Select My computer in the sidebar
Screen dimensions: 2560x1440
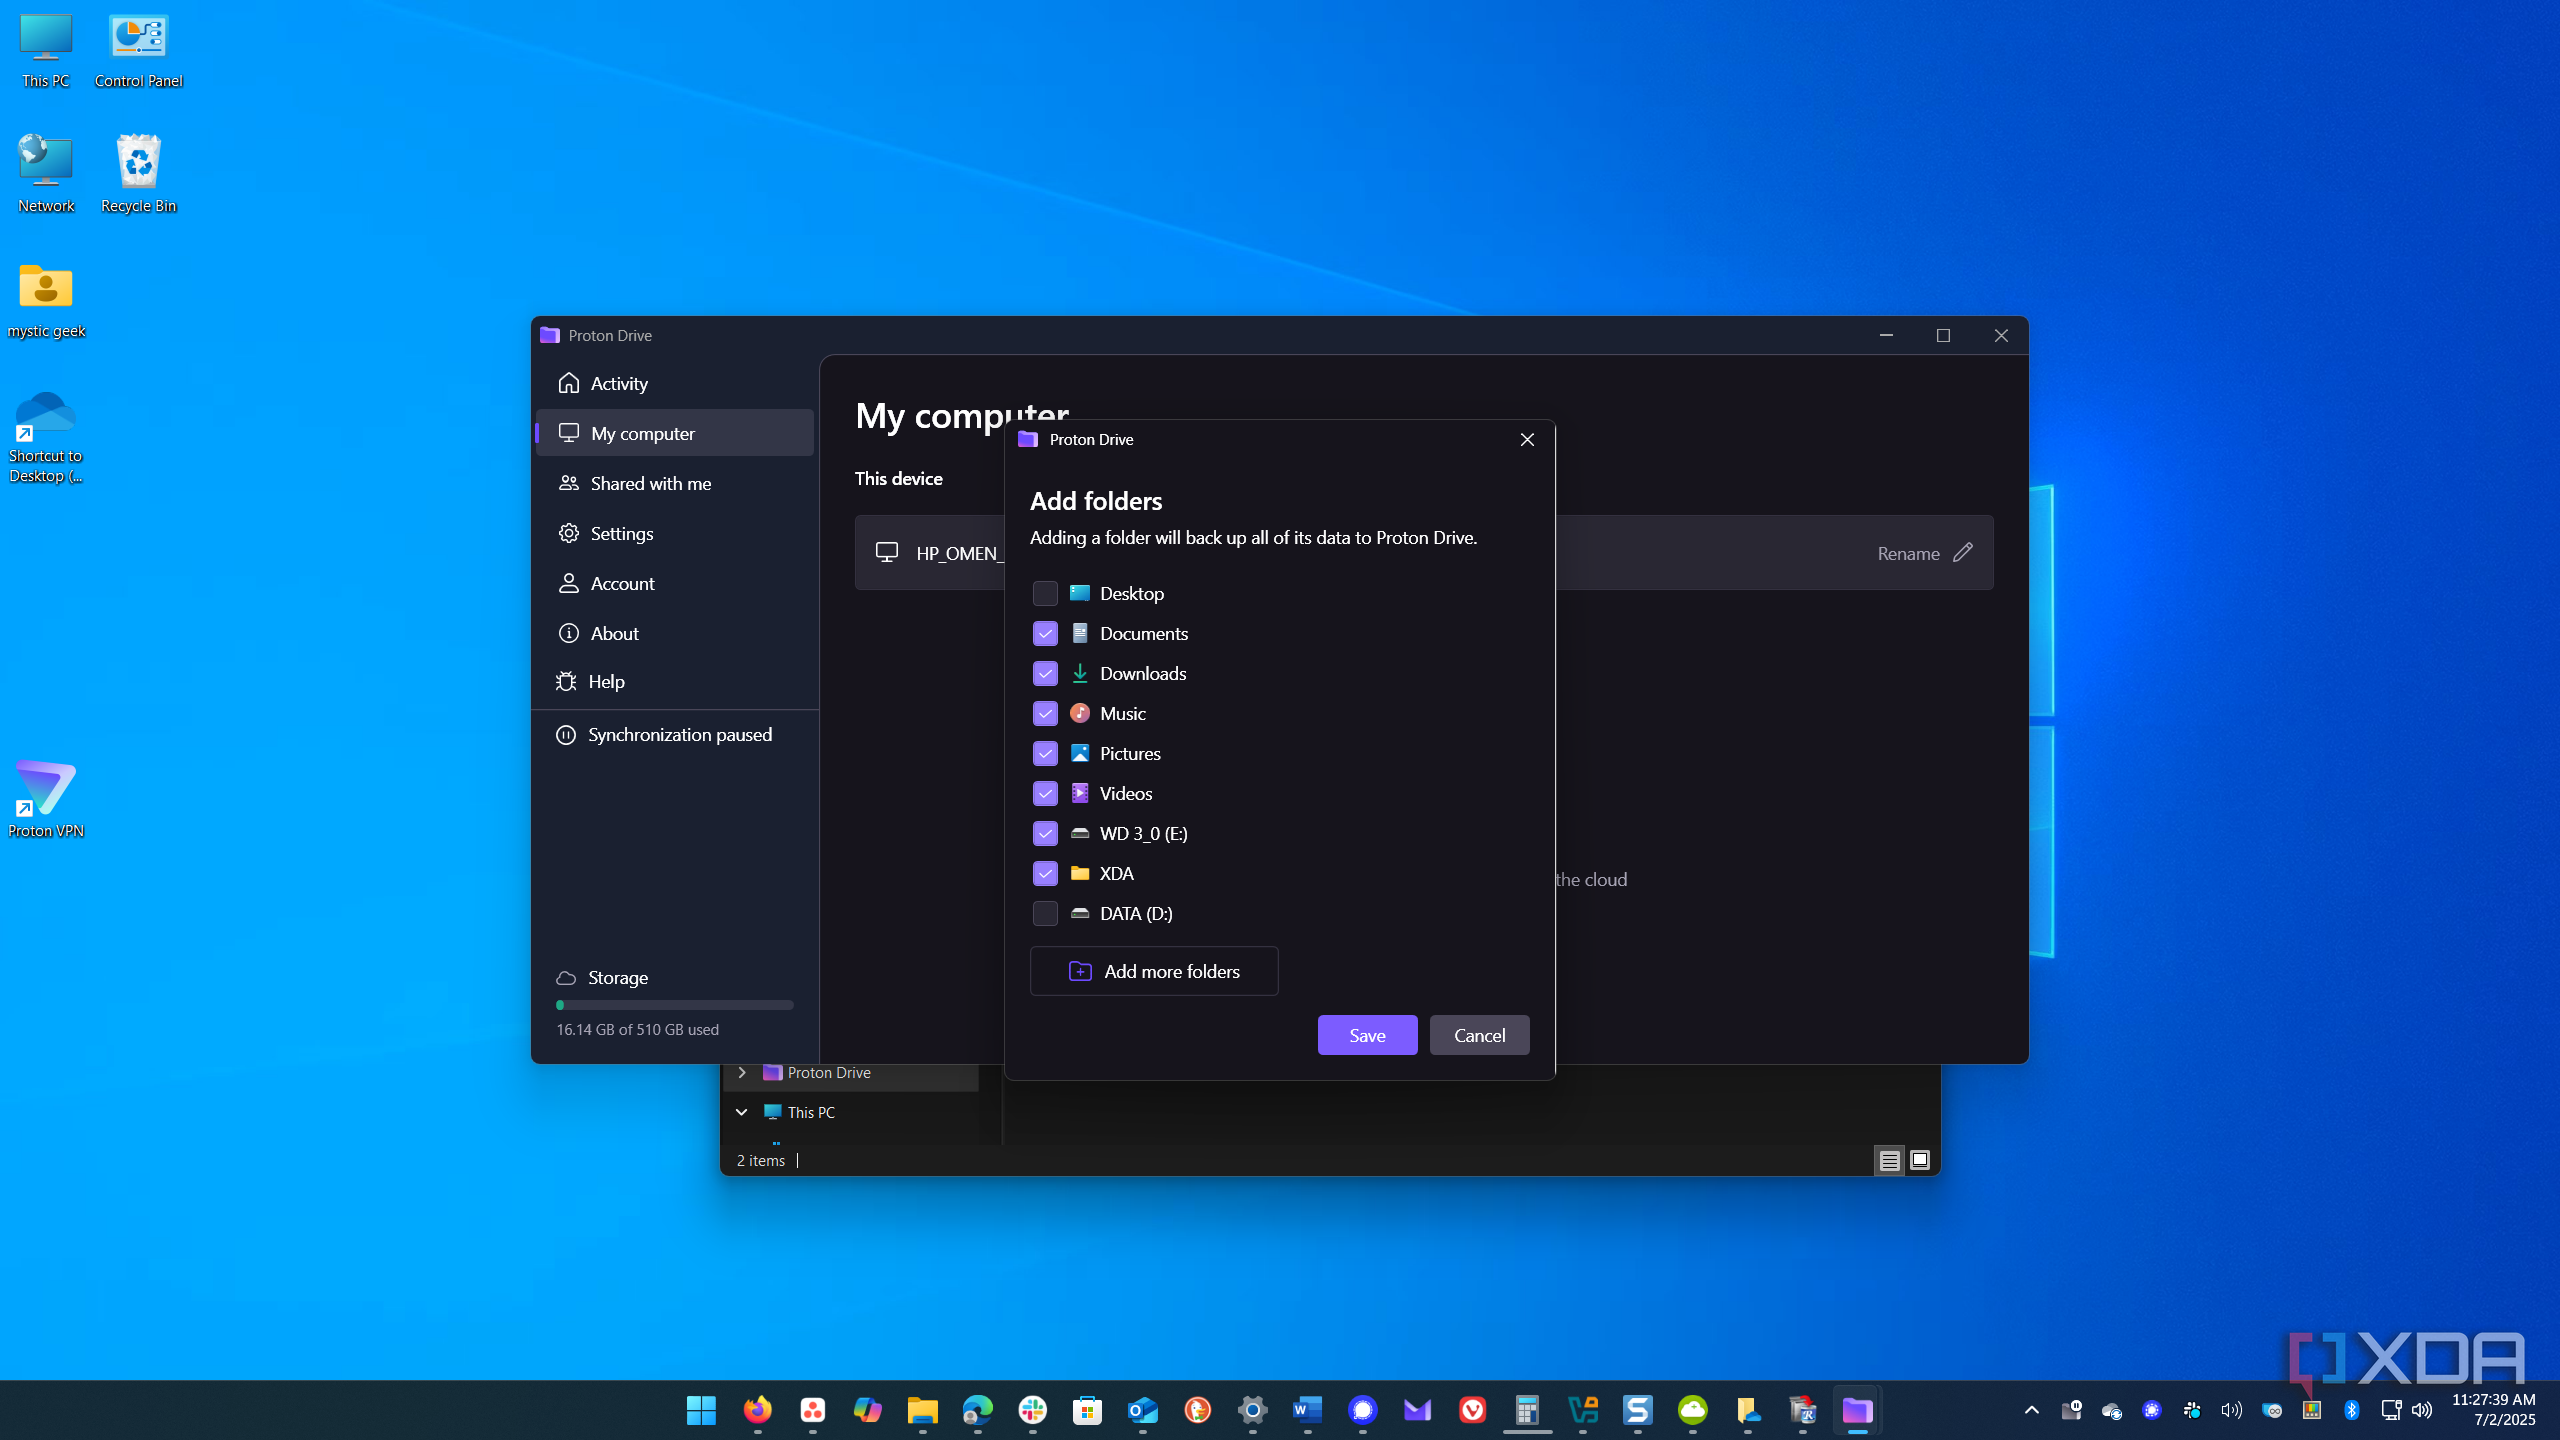(675, 433)
